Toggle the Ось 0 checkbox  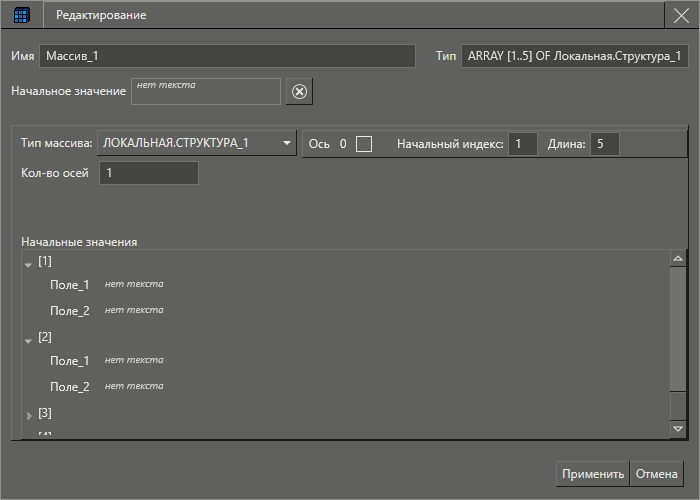click(x=364, y=144)
